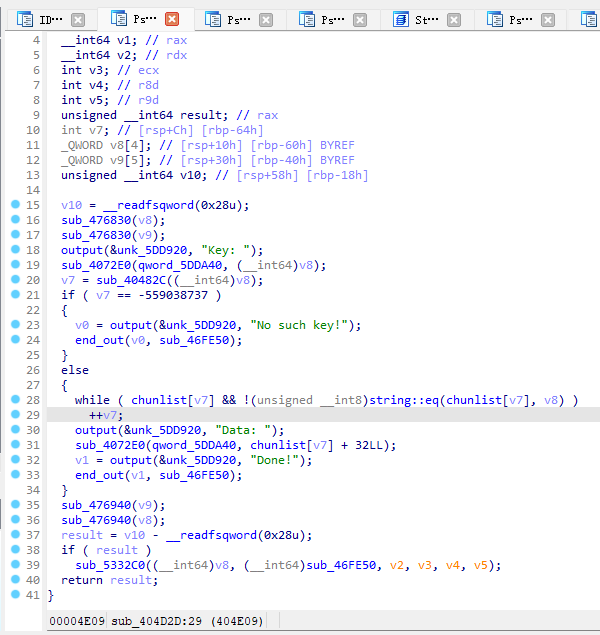
Task: Click __readfsqword on line 15
Action: coord(149,205)
